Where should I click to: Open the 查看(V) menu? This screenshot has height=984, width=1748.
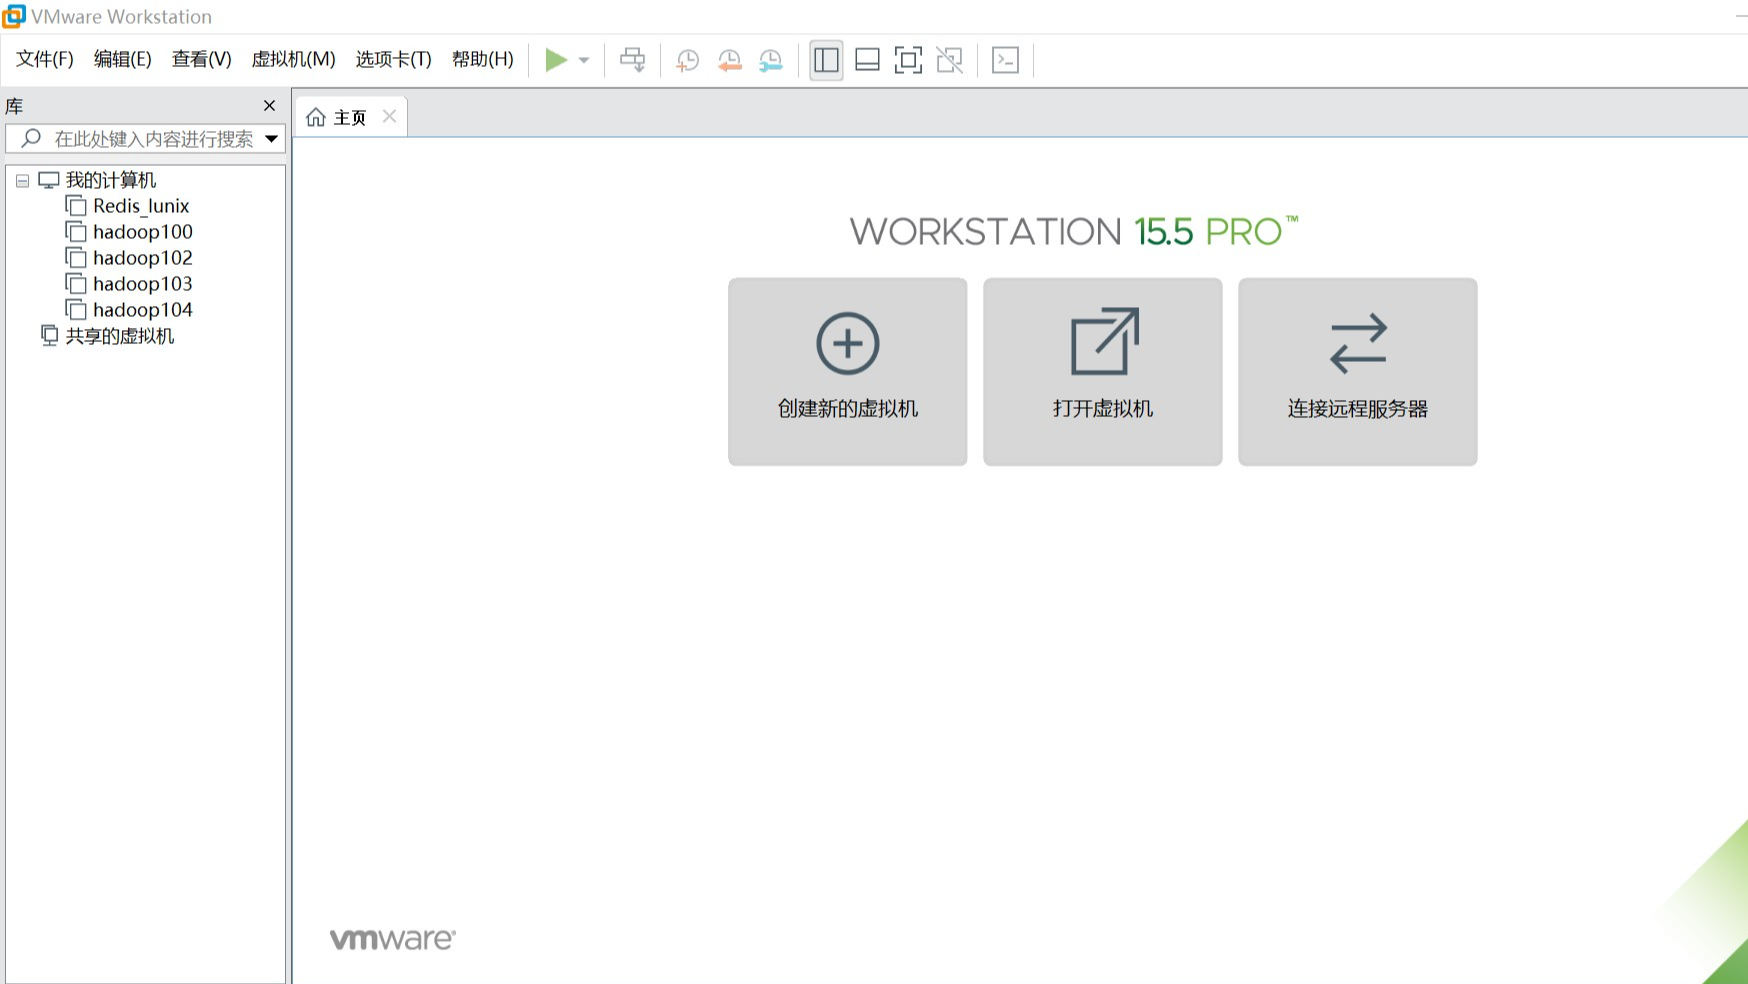pyautogui.click(x=201, y=59)
